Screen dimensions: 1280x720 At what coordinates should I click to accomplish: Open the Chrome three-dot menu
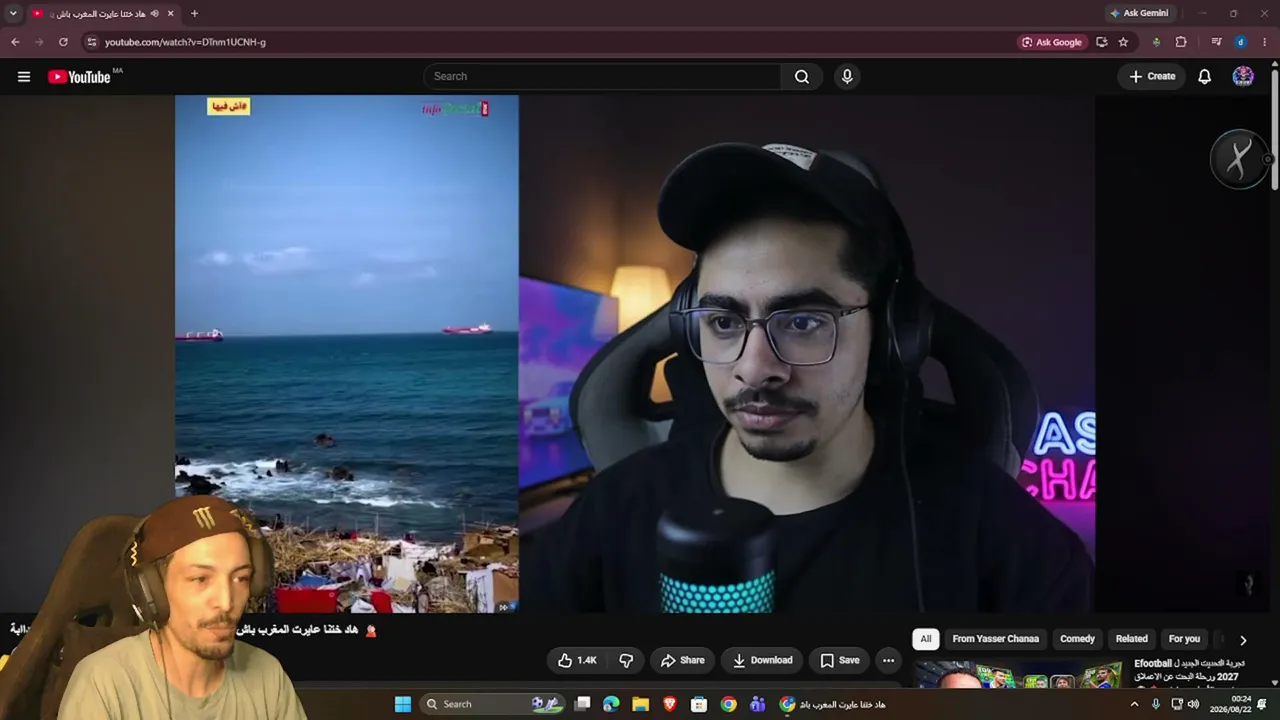click(1264, 42)
